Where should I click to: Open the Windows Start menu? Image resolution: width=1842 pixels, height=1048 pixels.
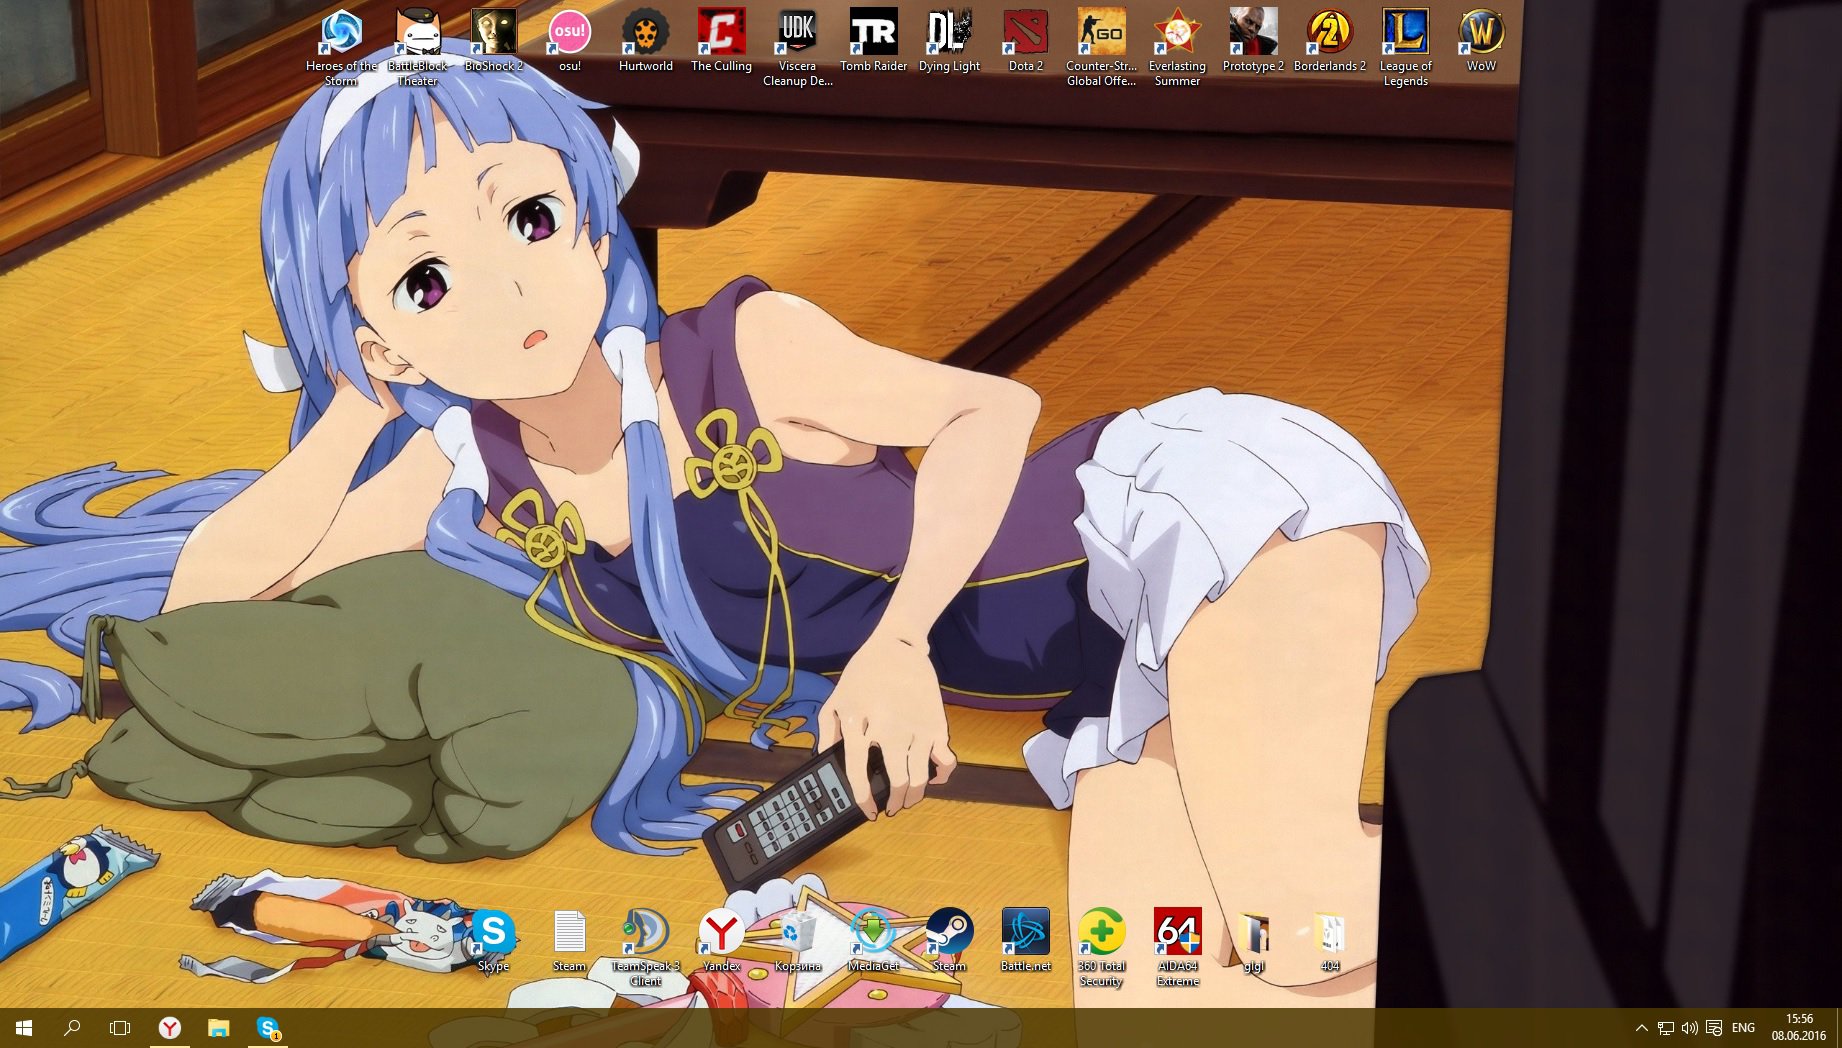(24, 1027)
